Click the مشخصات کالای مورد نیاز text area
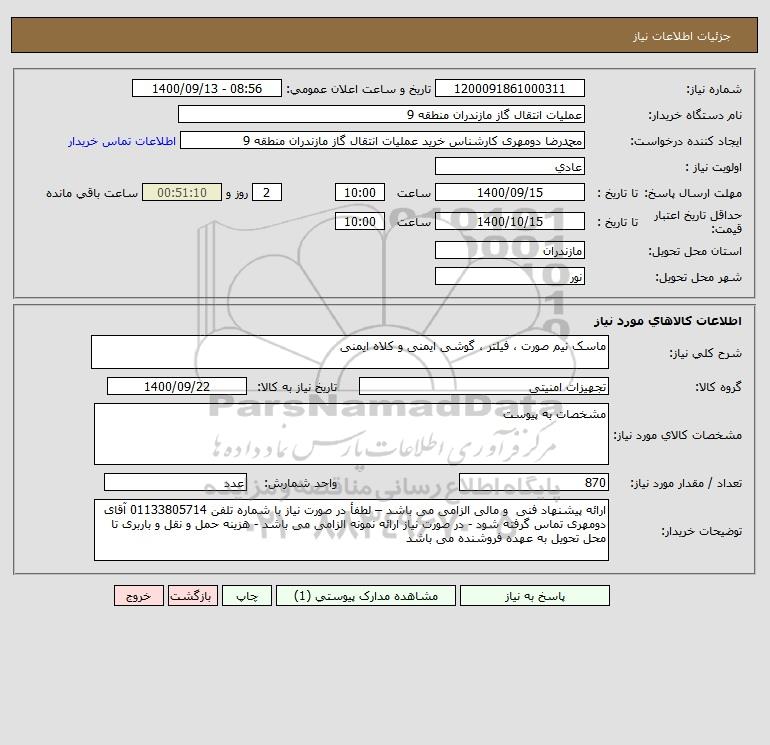The height and width of the screenshot is (745, 770). (x=351, y=434)
